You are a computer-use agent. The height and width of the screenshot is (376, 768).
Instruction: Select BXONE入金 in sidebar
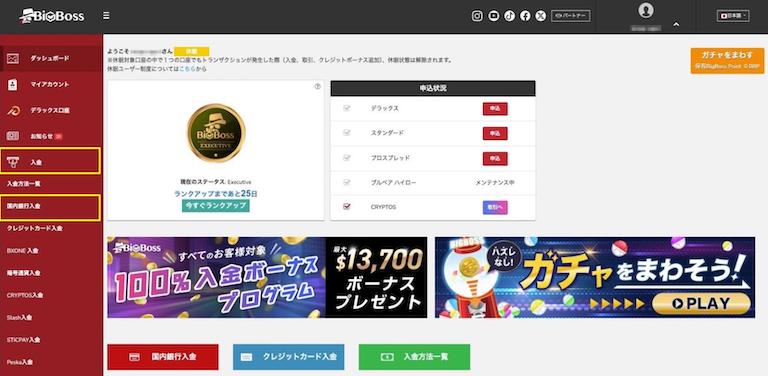click(x=23, y=251)
